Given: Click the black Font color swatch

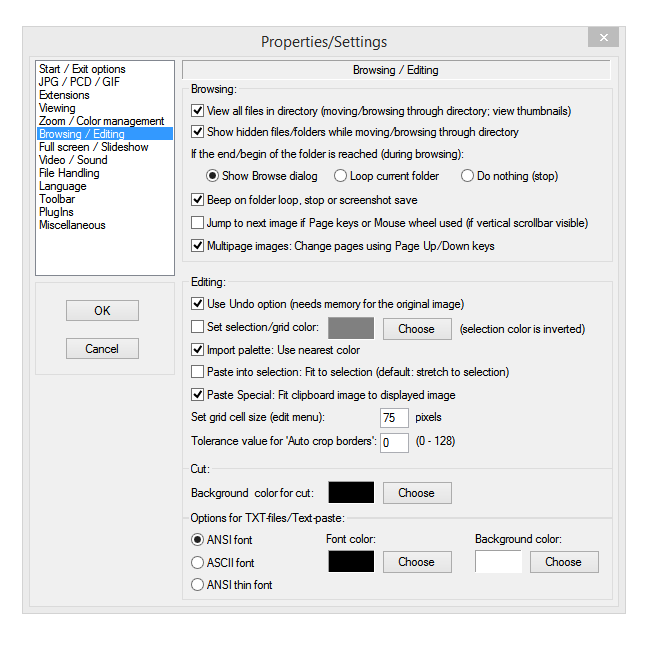Looking at the screenshot, I should click(351, 562).
